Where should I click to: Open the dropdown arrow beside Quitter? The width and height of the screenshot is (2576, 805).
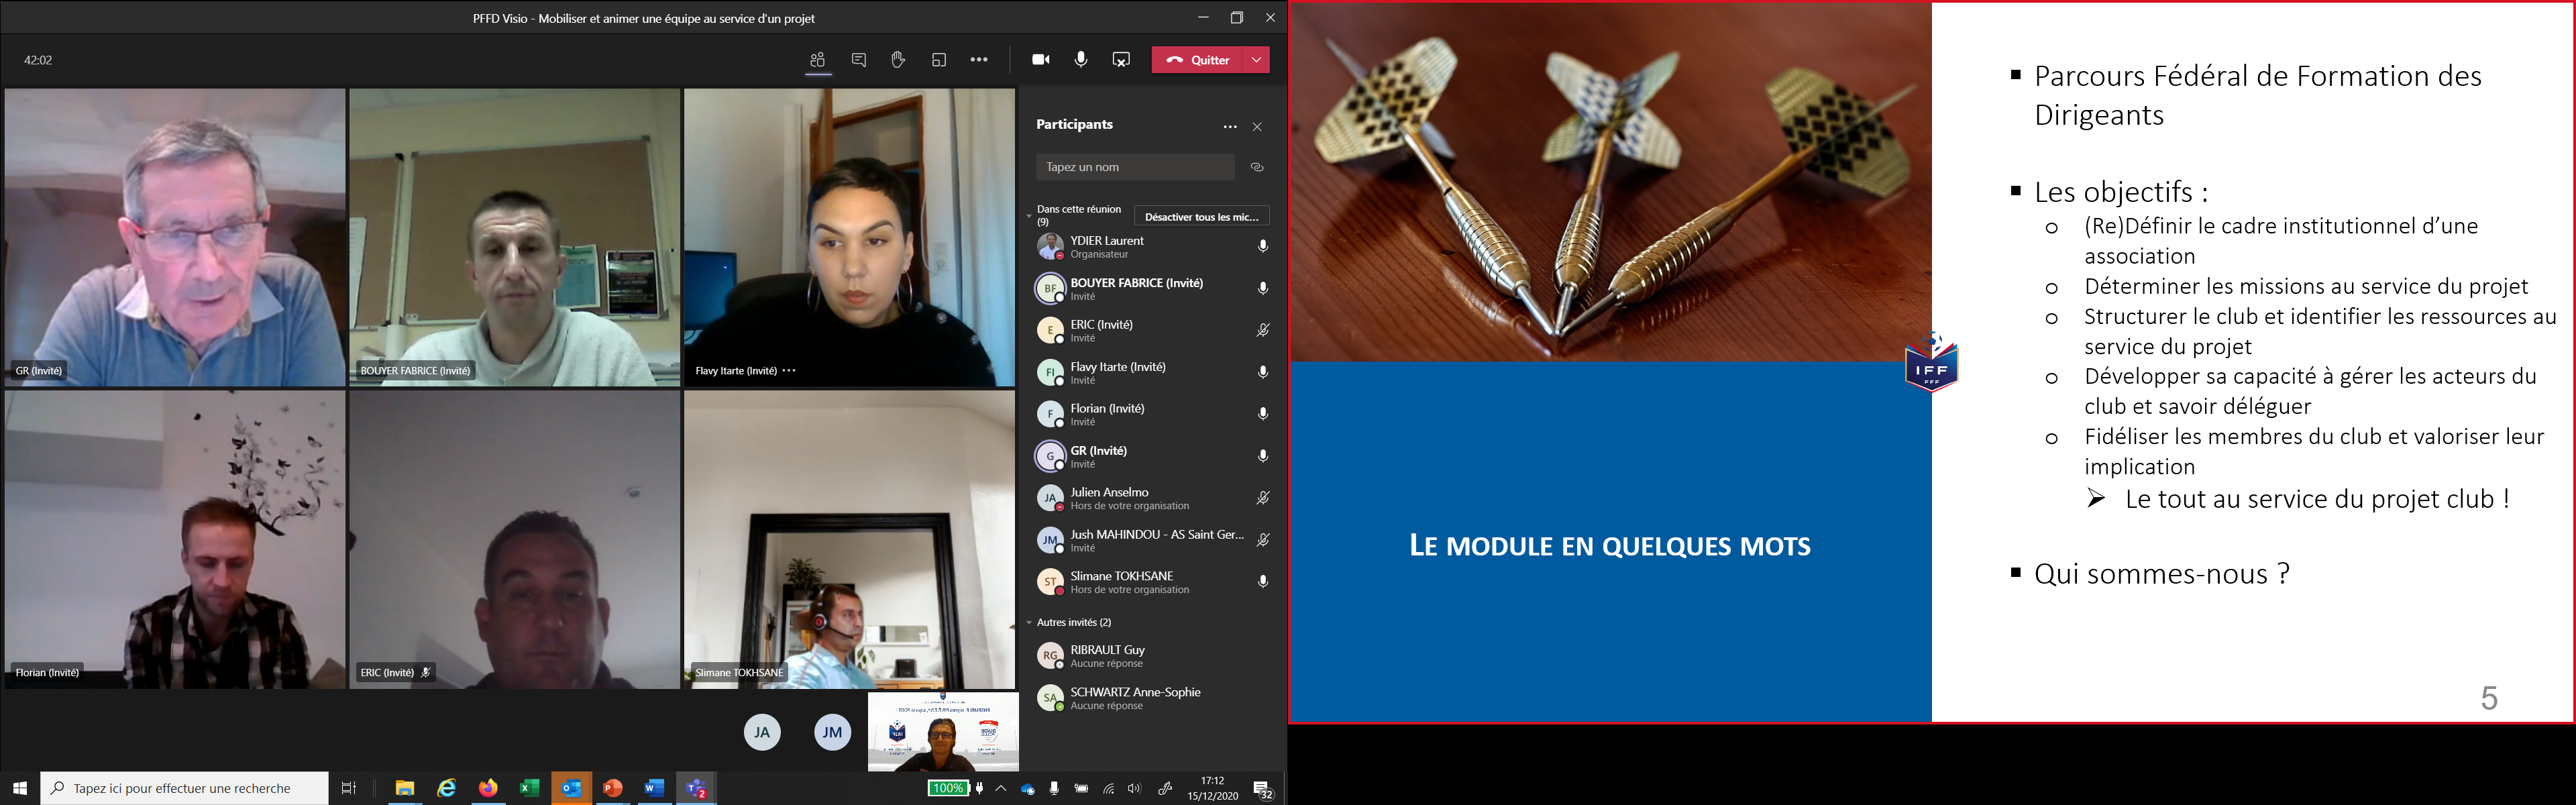(1256, 60)
